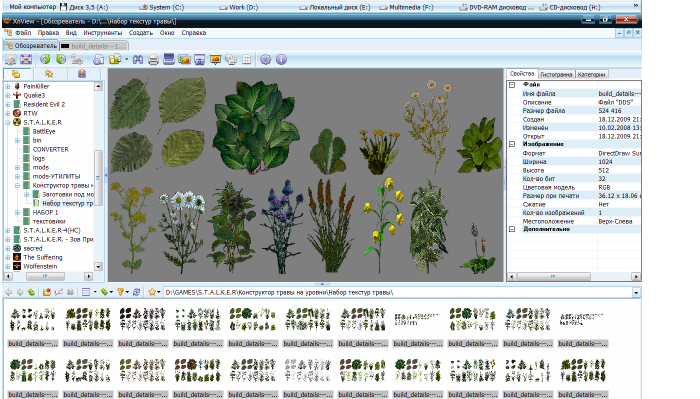Open dropdown arrow beside copy-to folder icon

coord(126,59)
